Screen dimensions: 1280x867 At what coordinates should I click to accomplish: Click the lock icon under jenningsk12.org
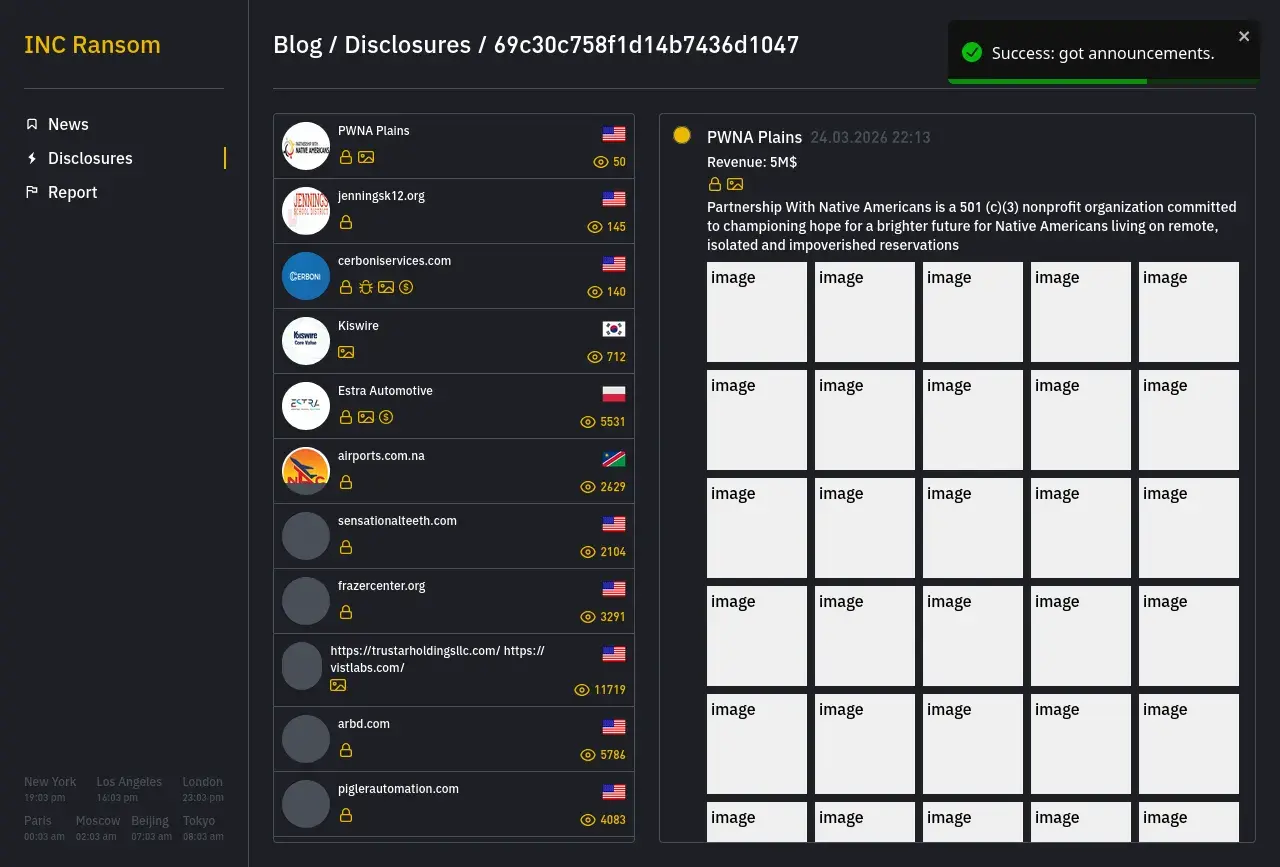346,222
